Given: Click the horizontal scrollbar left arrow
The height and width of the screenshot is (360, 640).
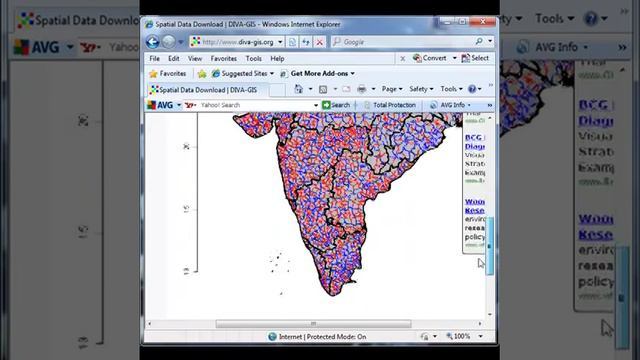Looking at the screenshot, I should point(149,324).
